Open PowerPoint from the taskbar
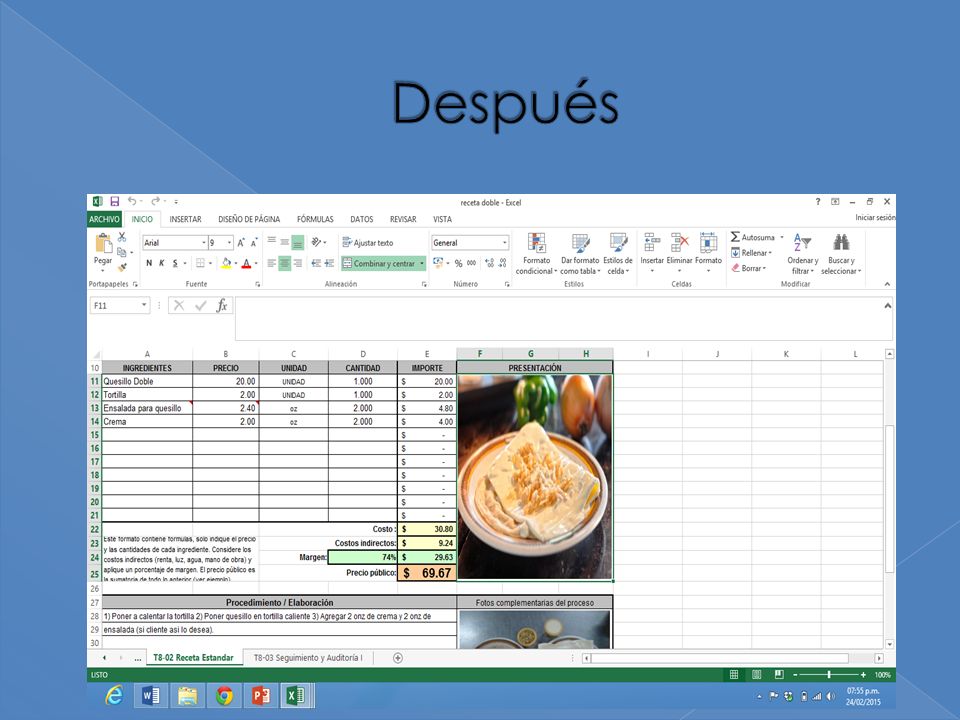The width and height of the screenshot is (960, 720). [x=261, y=696]
